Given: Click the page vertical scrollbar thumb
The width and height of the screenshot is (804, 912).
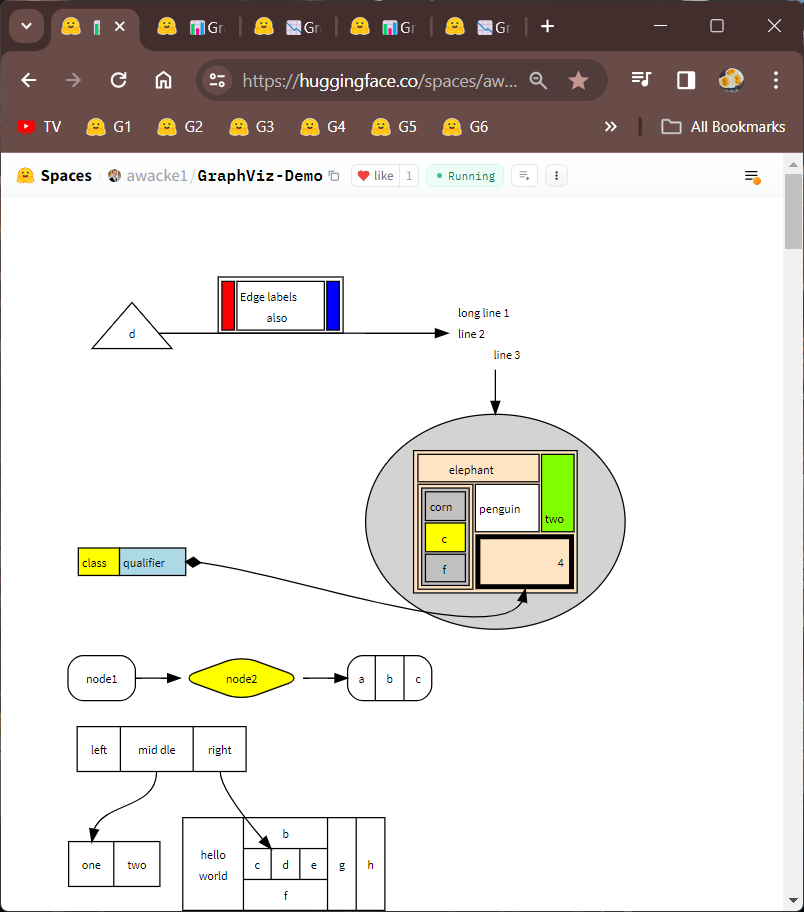Looking at the screenshot, I should [x=793, y=212].
